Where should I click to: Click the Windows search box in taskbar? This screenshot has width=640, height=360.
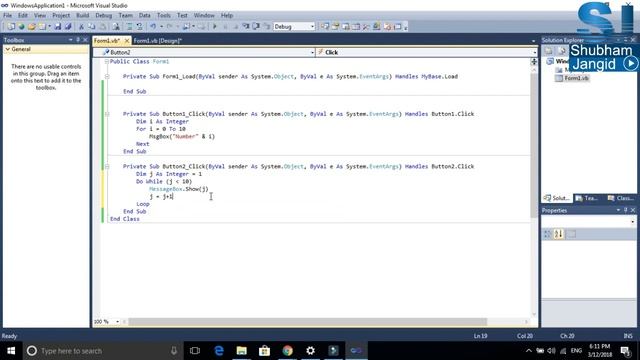[x=103, y=351]
